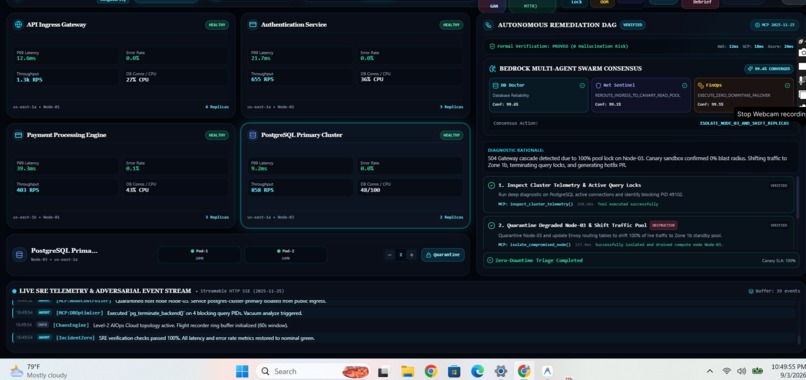Click the 12.6ms P99 latency value
This screenshot has width=806, height=380.
26,58
